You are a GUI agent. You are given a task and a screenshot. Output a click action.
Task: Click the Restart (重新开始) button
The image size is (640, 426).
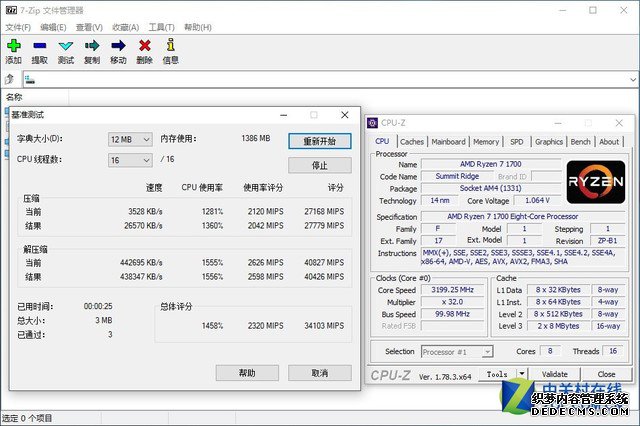[320, 141]
